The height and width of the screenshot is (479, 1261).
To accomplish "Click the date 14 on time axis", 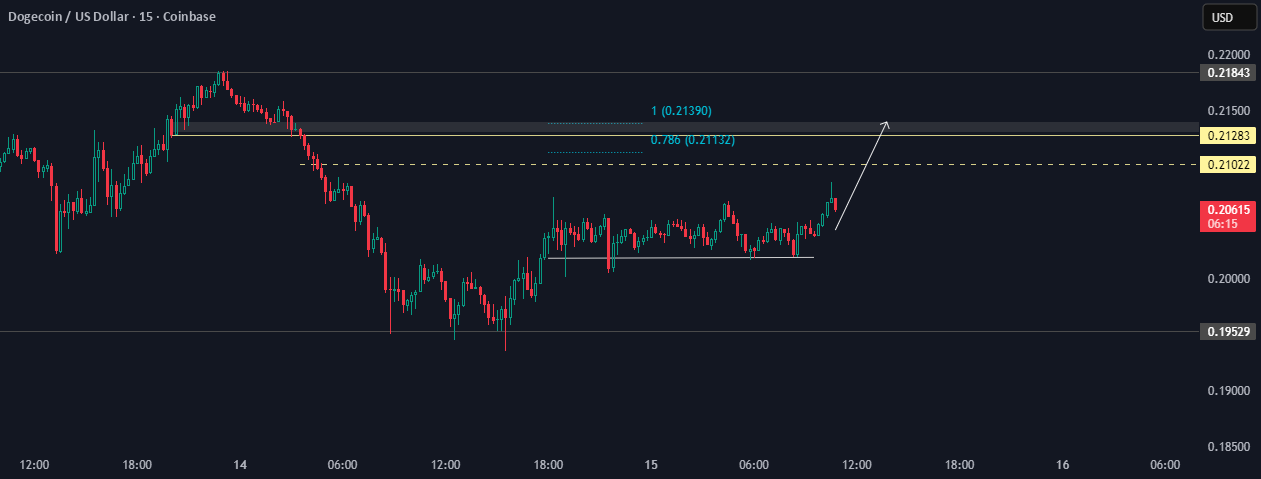I will point(240,465).
